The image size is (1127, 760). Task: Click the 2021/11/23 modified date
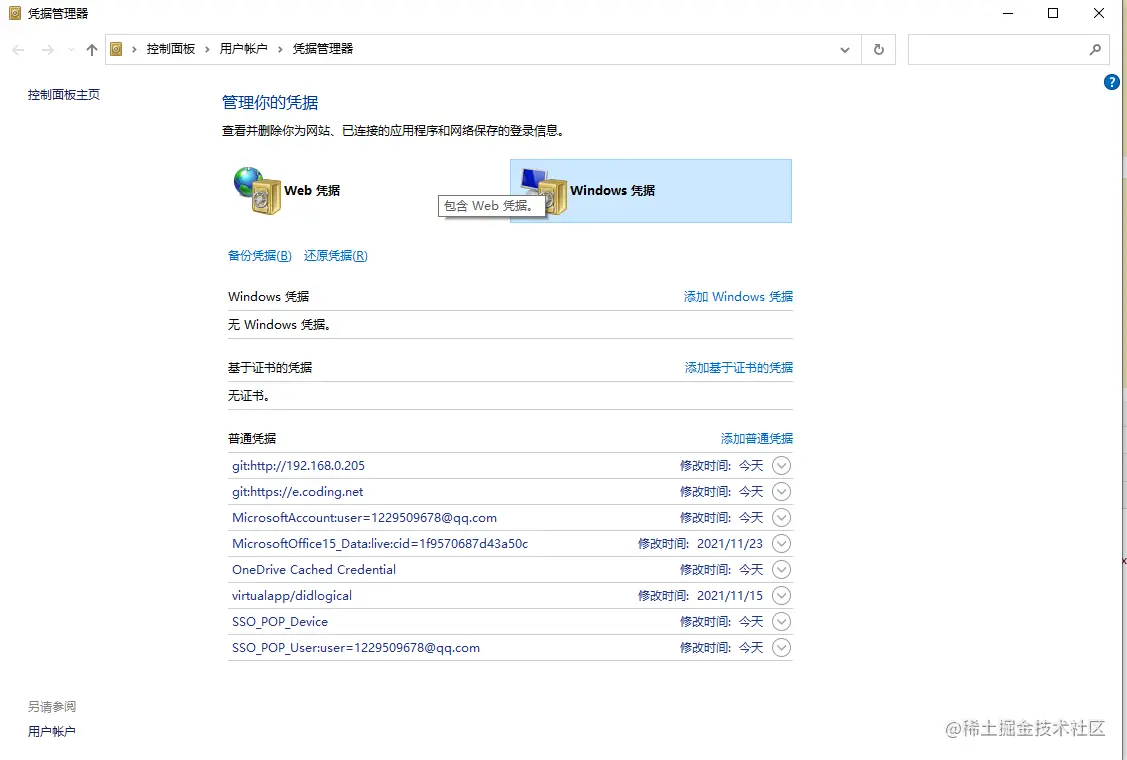tap(730, 543)
